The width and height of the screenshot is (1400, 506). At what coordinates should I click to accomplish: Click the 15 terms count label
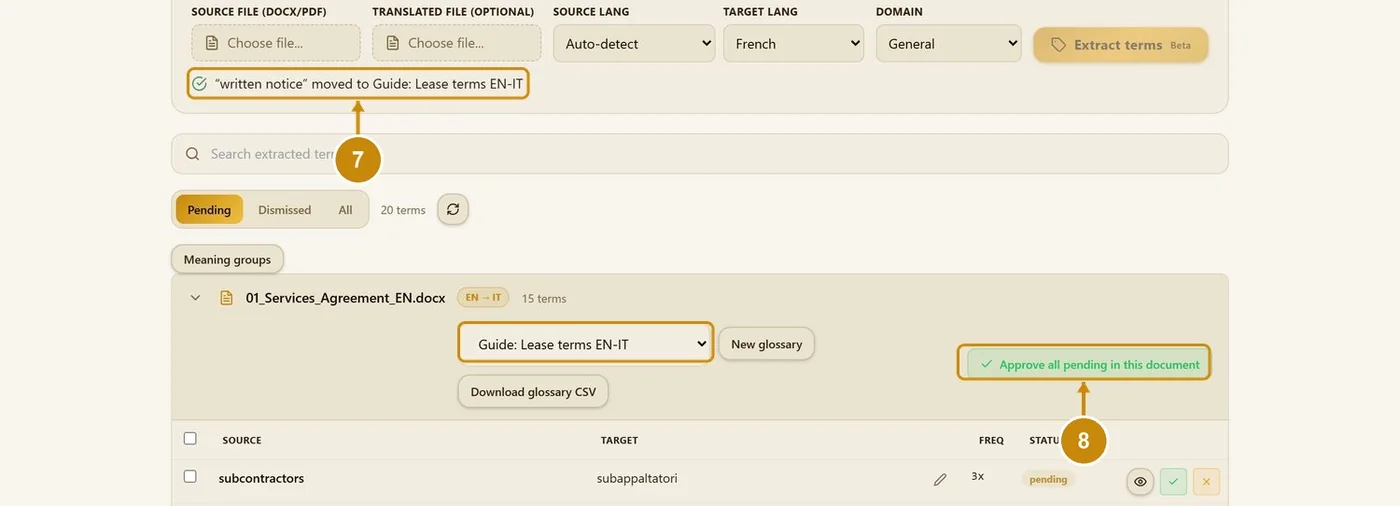click(544, 298)
